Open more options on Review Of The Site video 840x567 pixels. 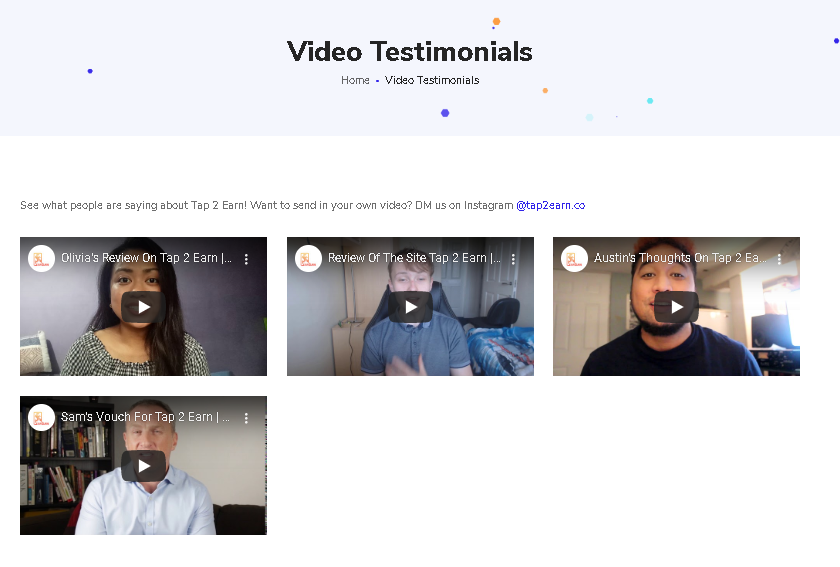513,259
